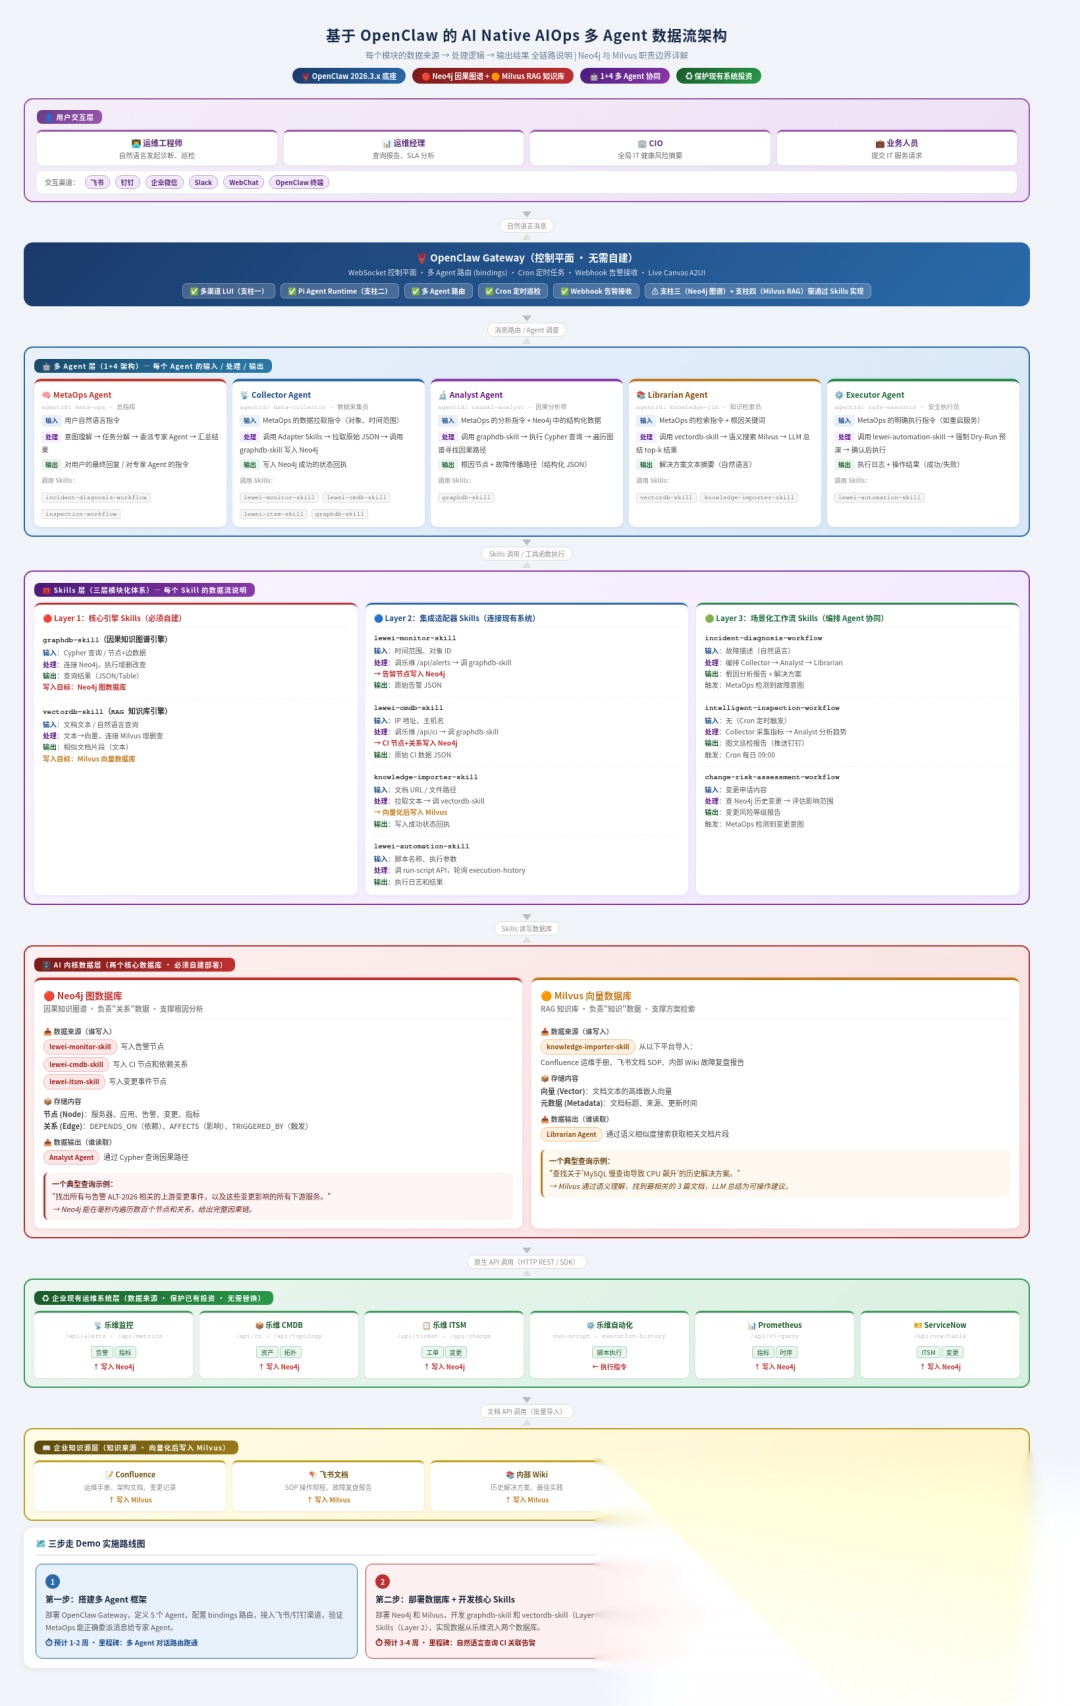
Task: Click lewei-itsm-skill pill in Neo4j card
Action: click(74, 1082)
